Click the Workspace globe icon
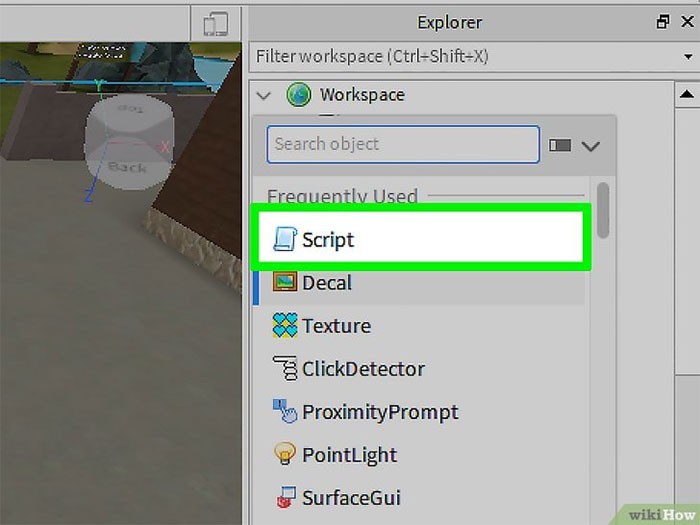Image resolution: width=700 pixels, height=525 pixels. 299,95
